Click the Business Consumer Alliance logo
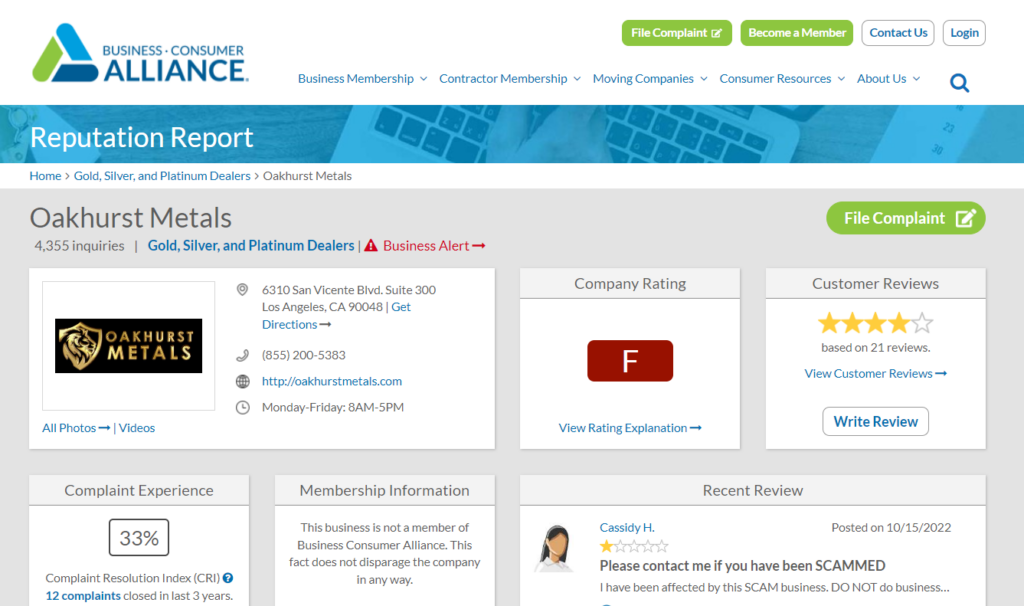The height and width of the screenshot is (606, 1024). pos(140,53)
